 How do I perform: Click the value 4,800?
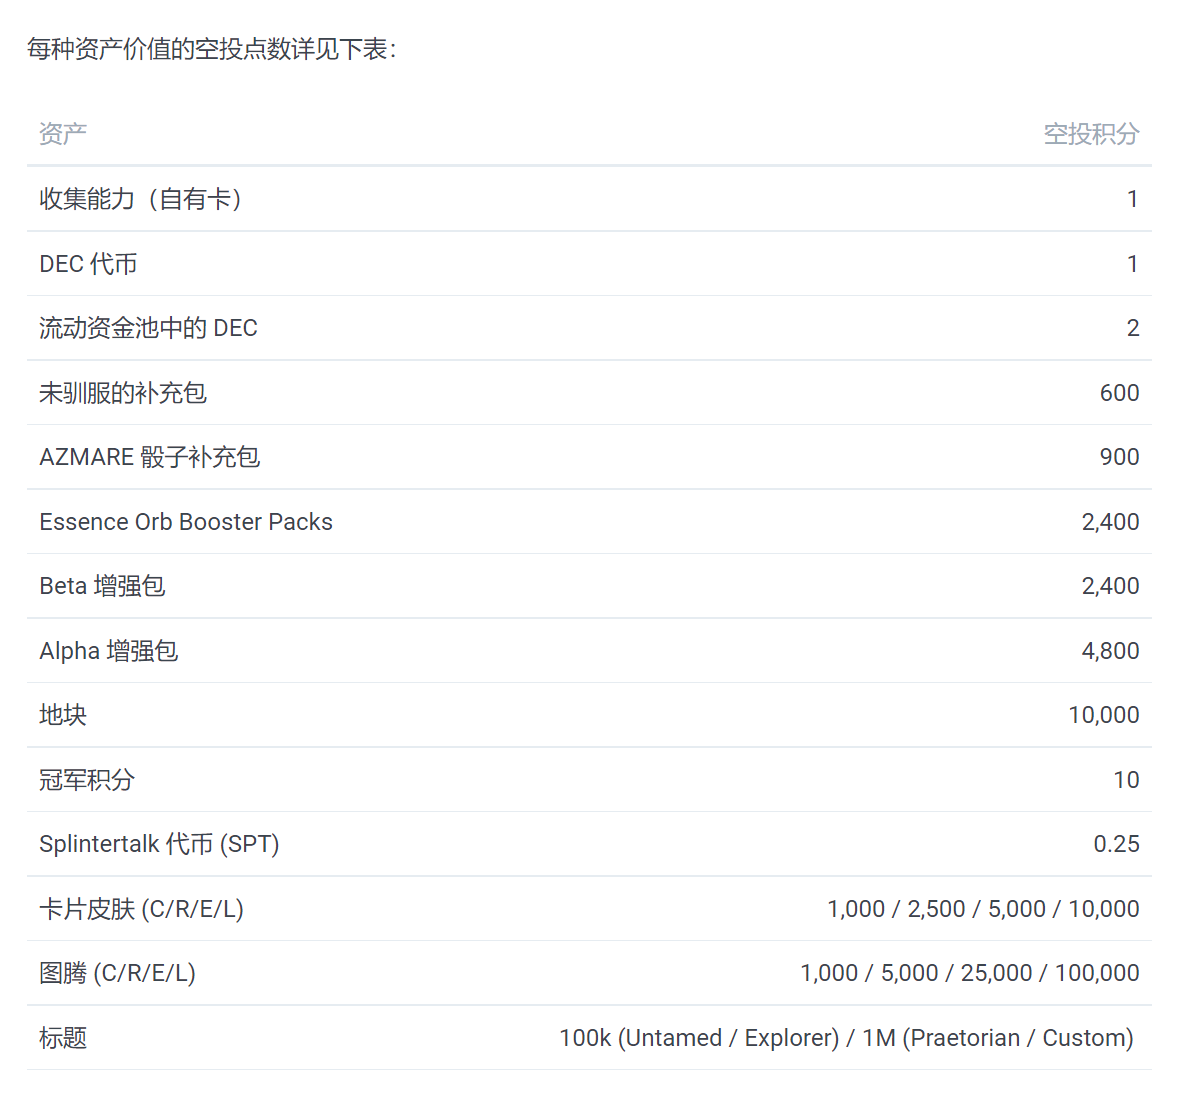[x=1110, y=651]
